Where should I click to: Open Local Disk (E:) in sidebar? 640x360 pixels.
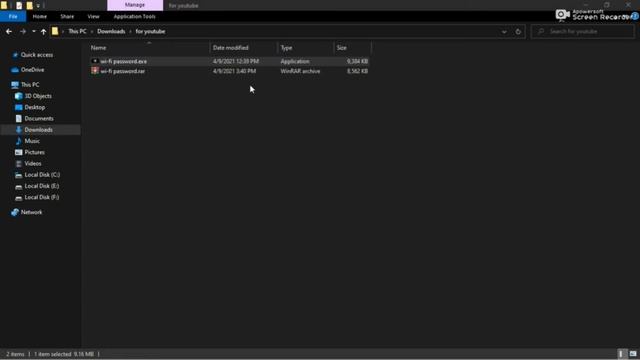pyautogui.click(x=42, y=186)
